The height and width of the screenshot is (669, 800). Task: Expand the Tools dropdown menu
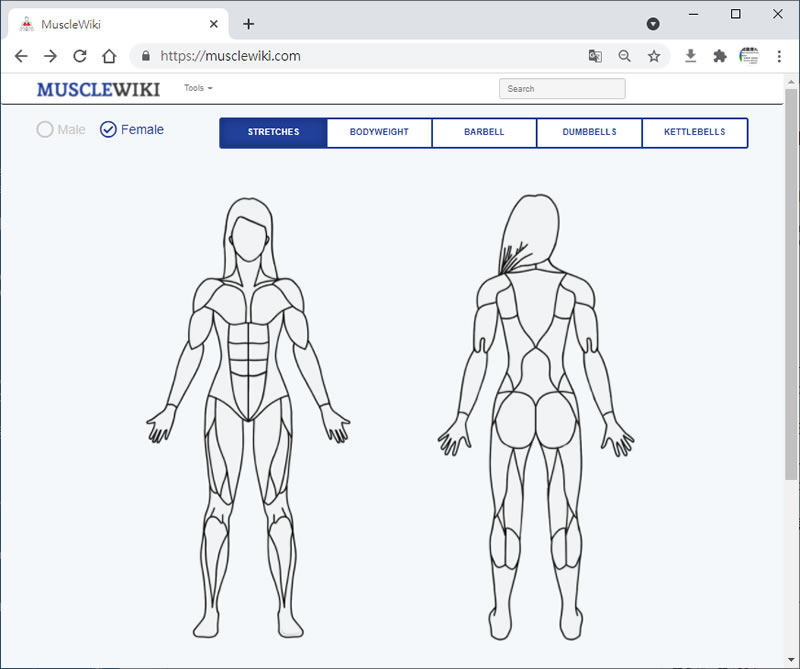pyautogui.click(x=198, y=88)
